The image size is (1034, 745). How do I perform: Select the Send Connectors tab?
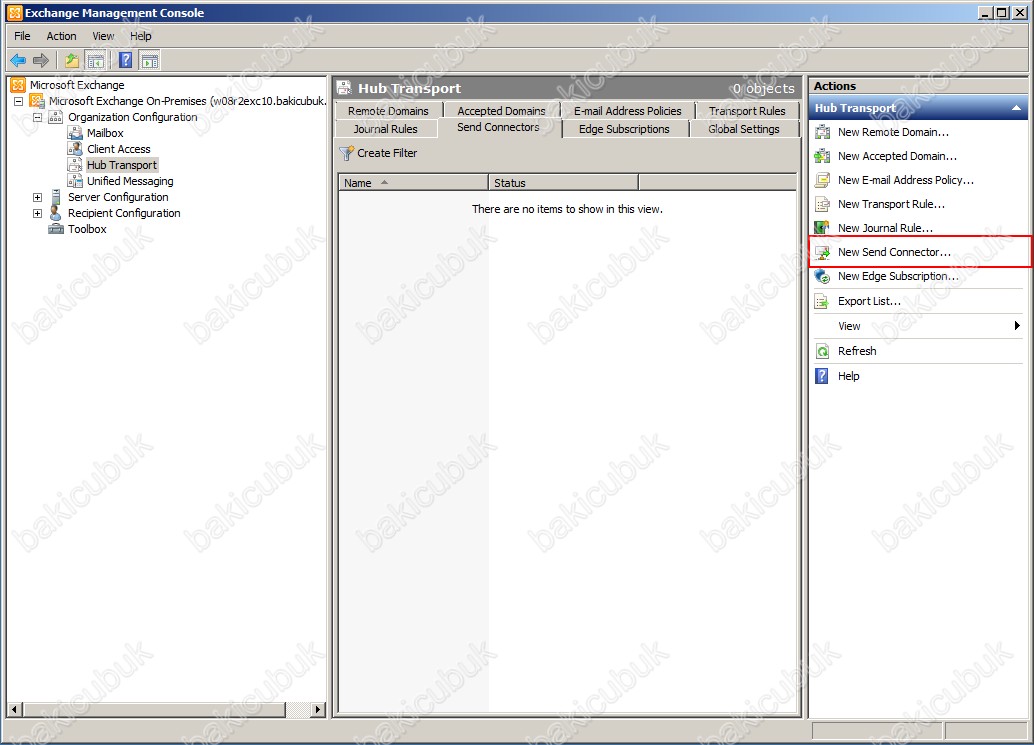coord(499,127)
